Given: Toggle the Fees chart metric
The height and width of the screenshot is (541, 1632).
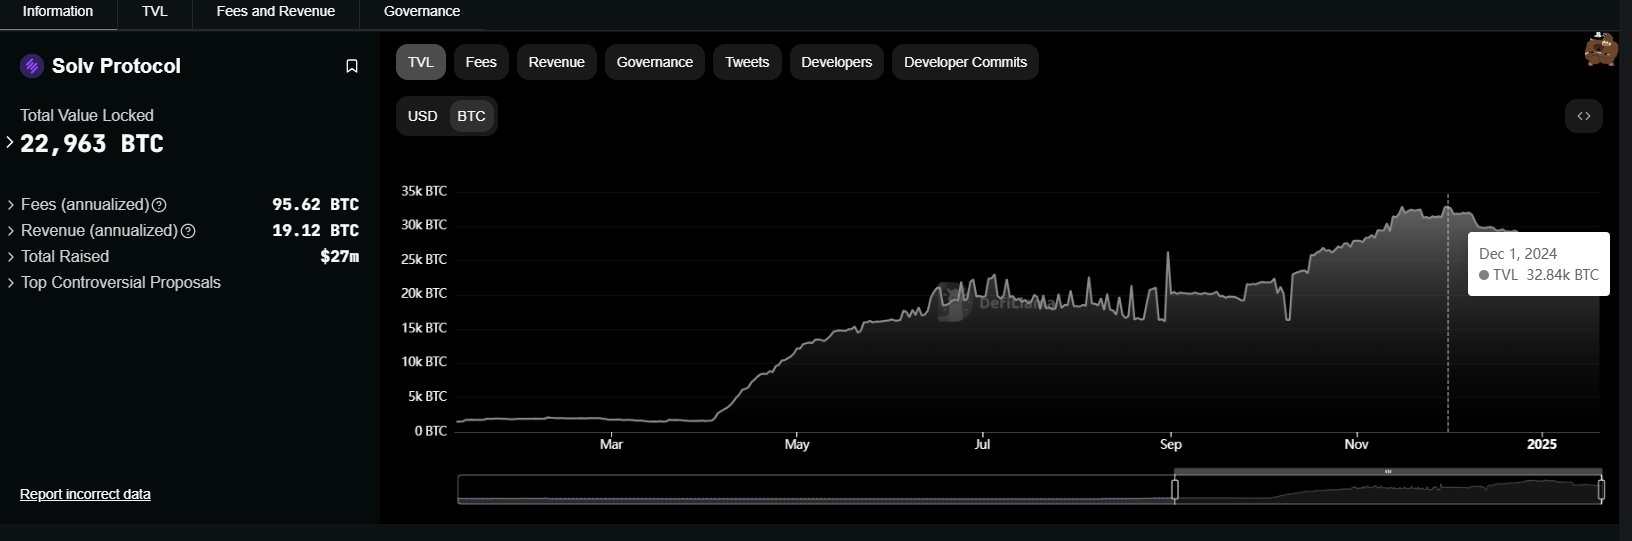Looking at the screenshot, I should pyautogui.click(x=481, y=62).
